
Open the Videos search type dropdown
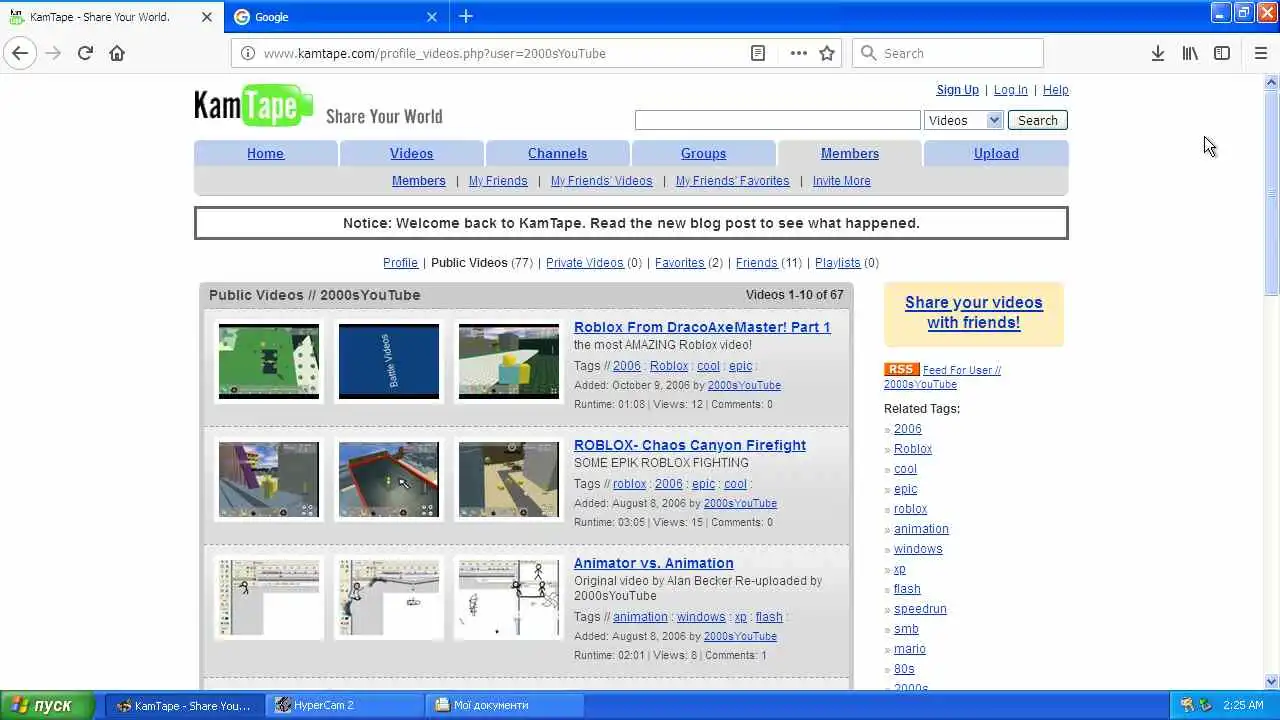click(963, 120)
